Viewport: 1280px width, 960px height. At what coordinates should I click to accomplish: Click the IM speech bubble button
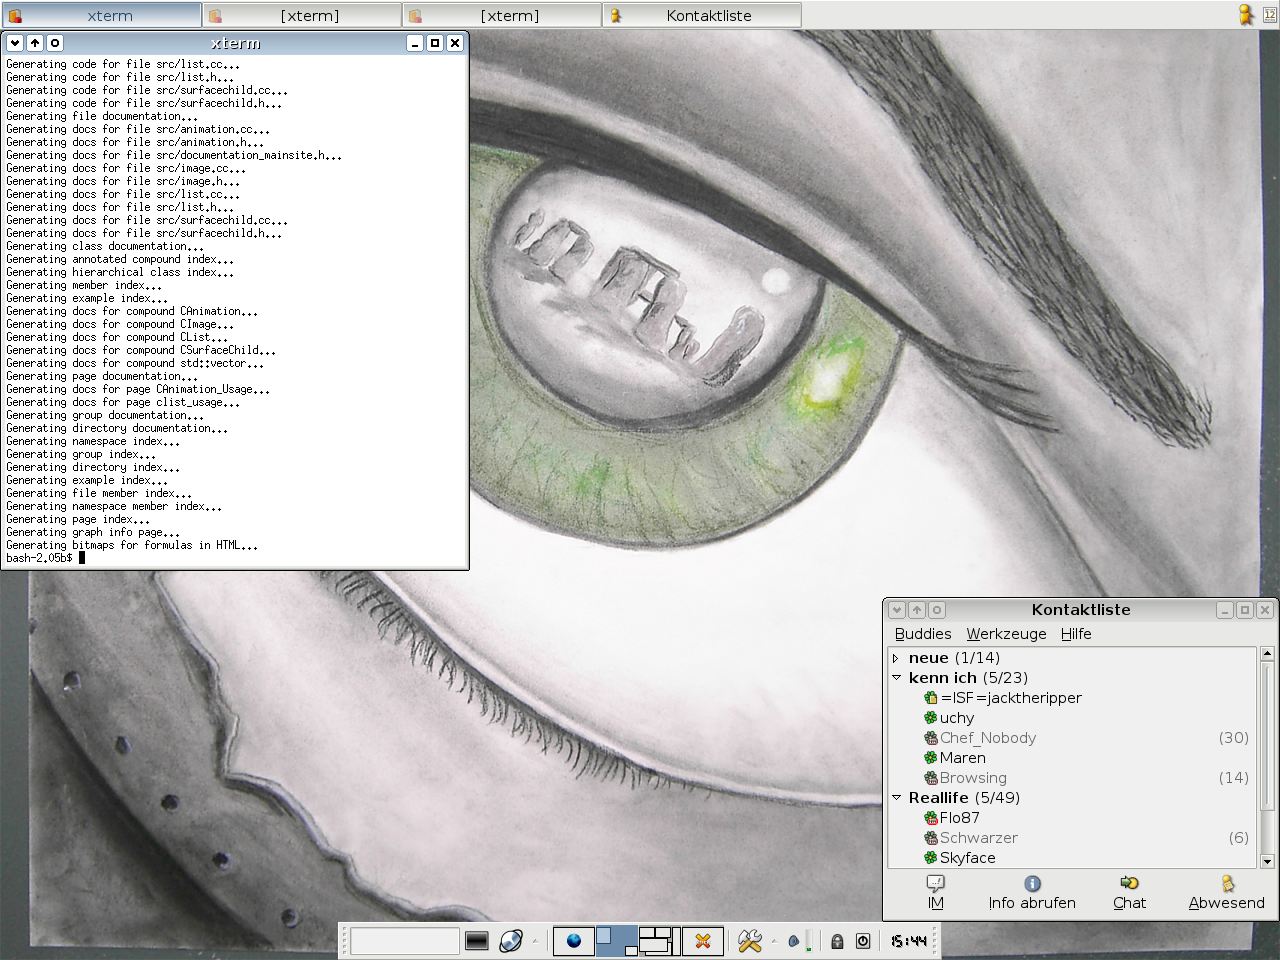click(935, 892)
